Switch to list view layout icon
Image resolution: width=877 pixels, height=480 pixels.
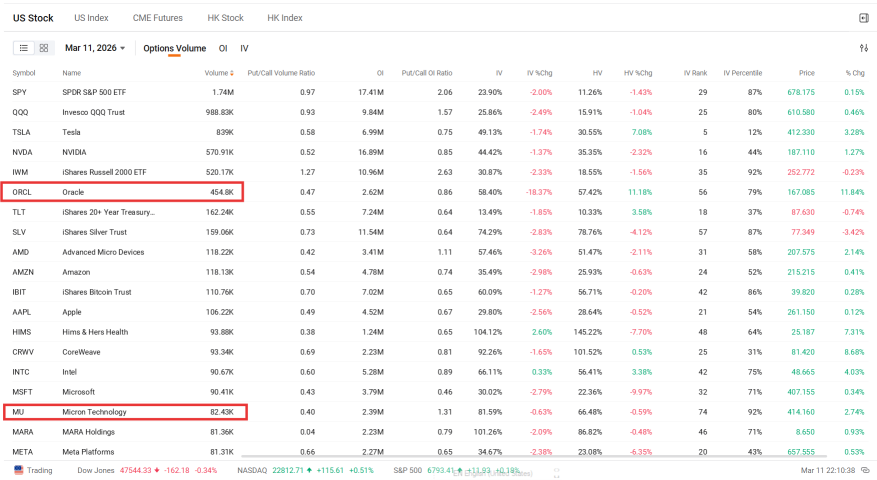point(23,48)
